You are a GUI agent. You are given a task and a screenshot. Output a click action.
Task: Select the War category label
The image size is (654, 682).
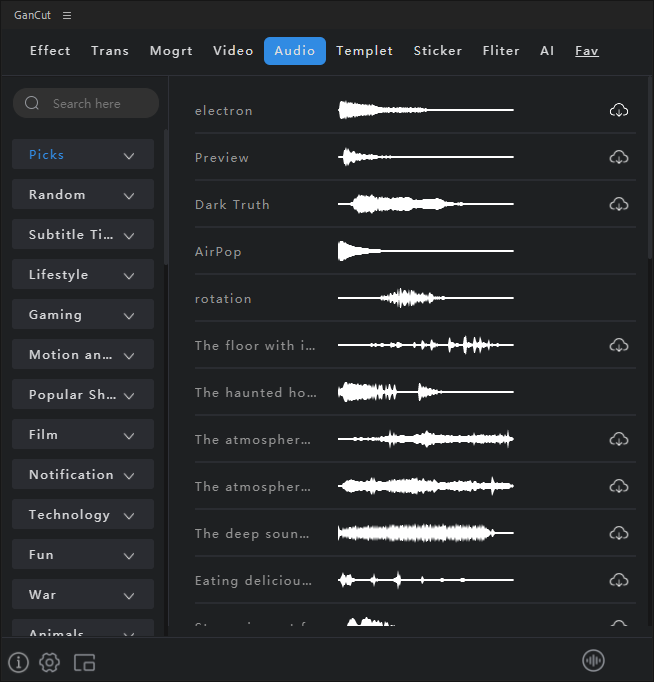click(42, 595)
